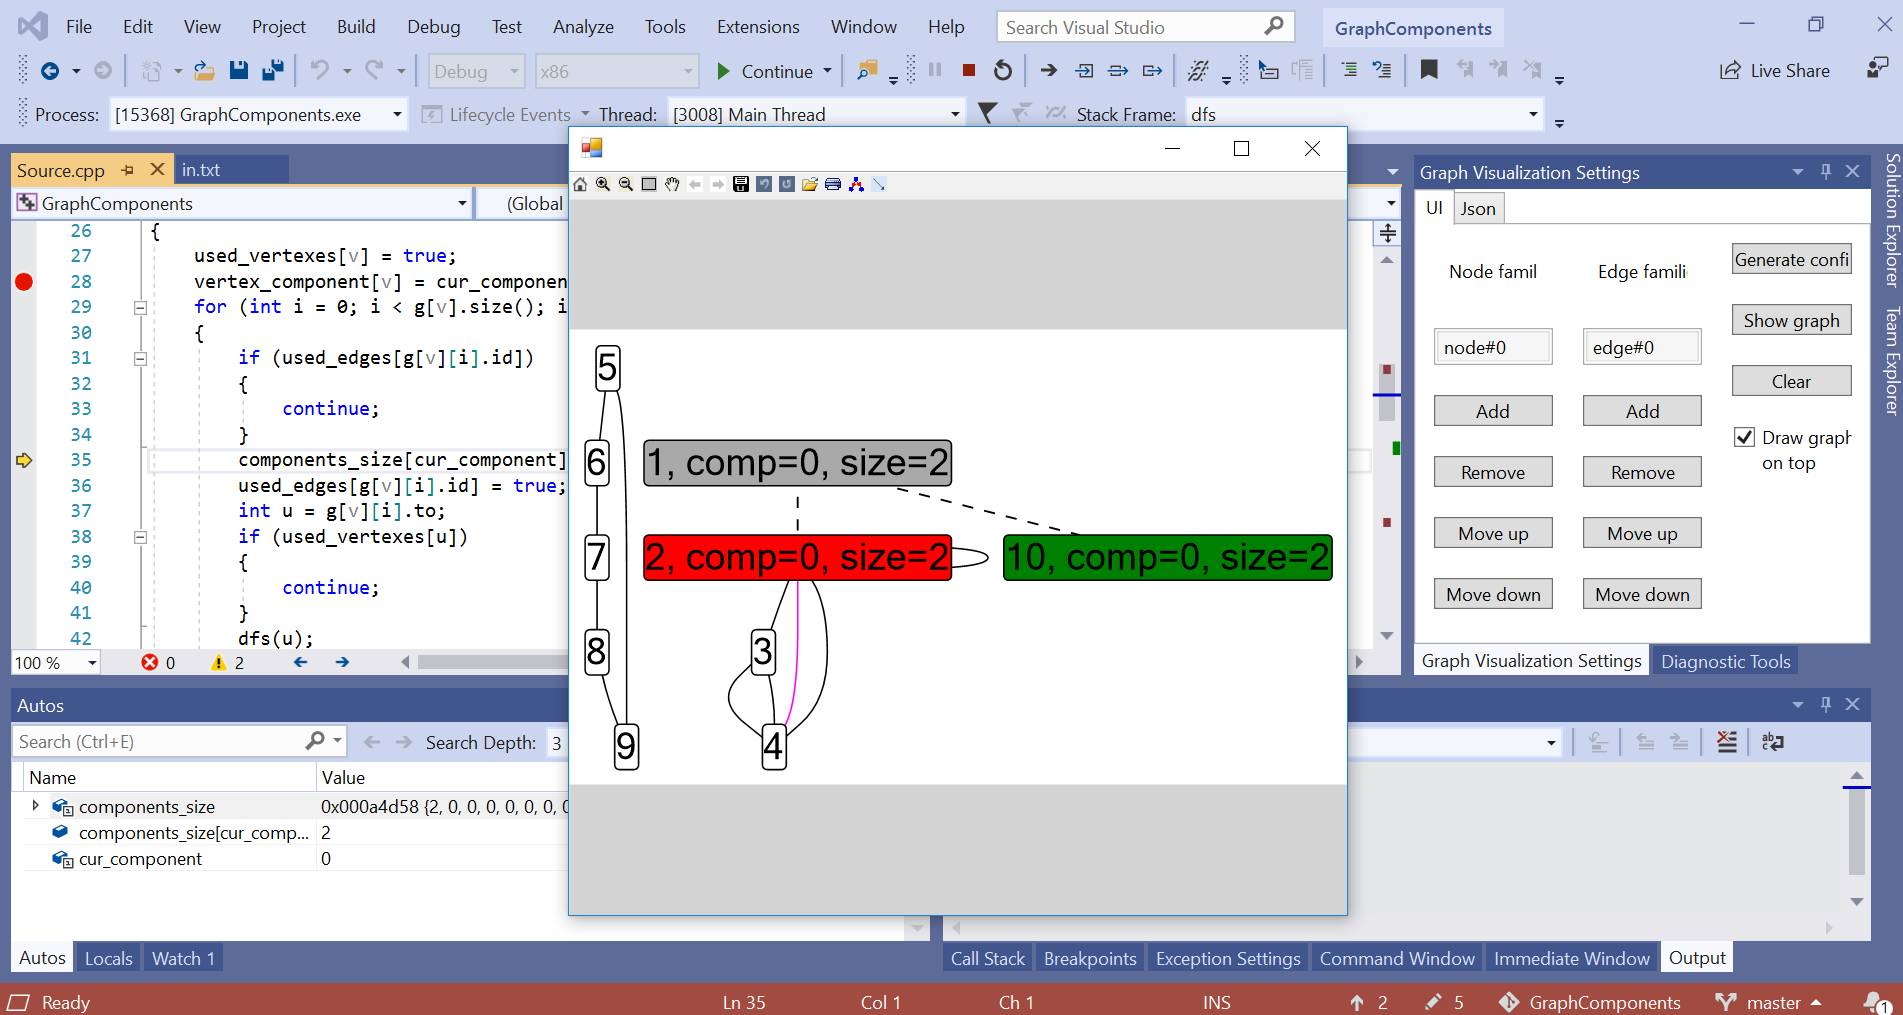
Task: Click the printer icon in graph viewer
Action: coord(833,184)
